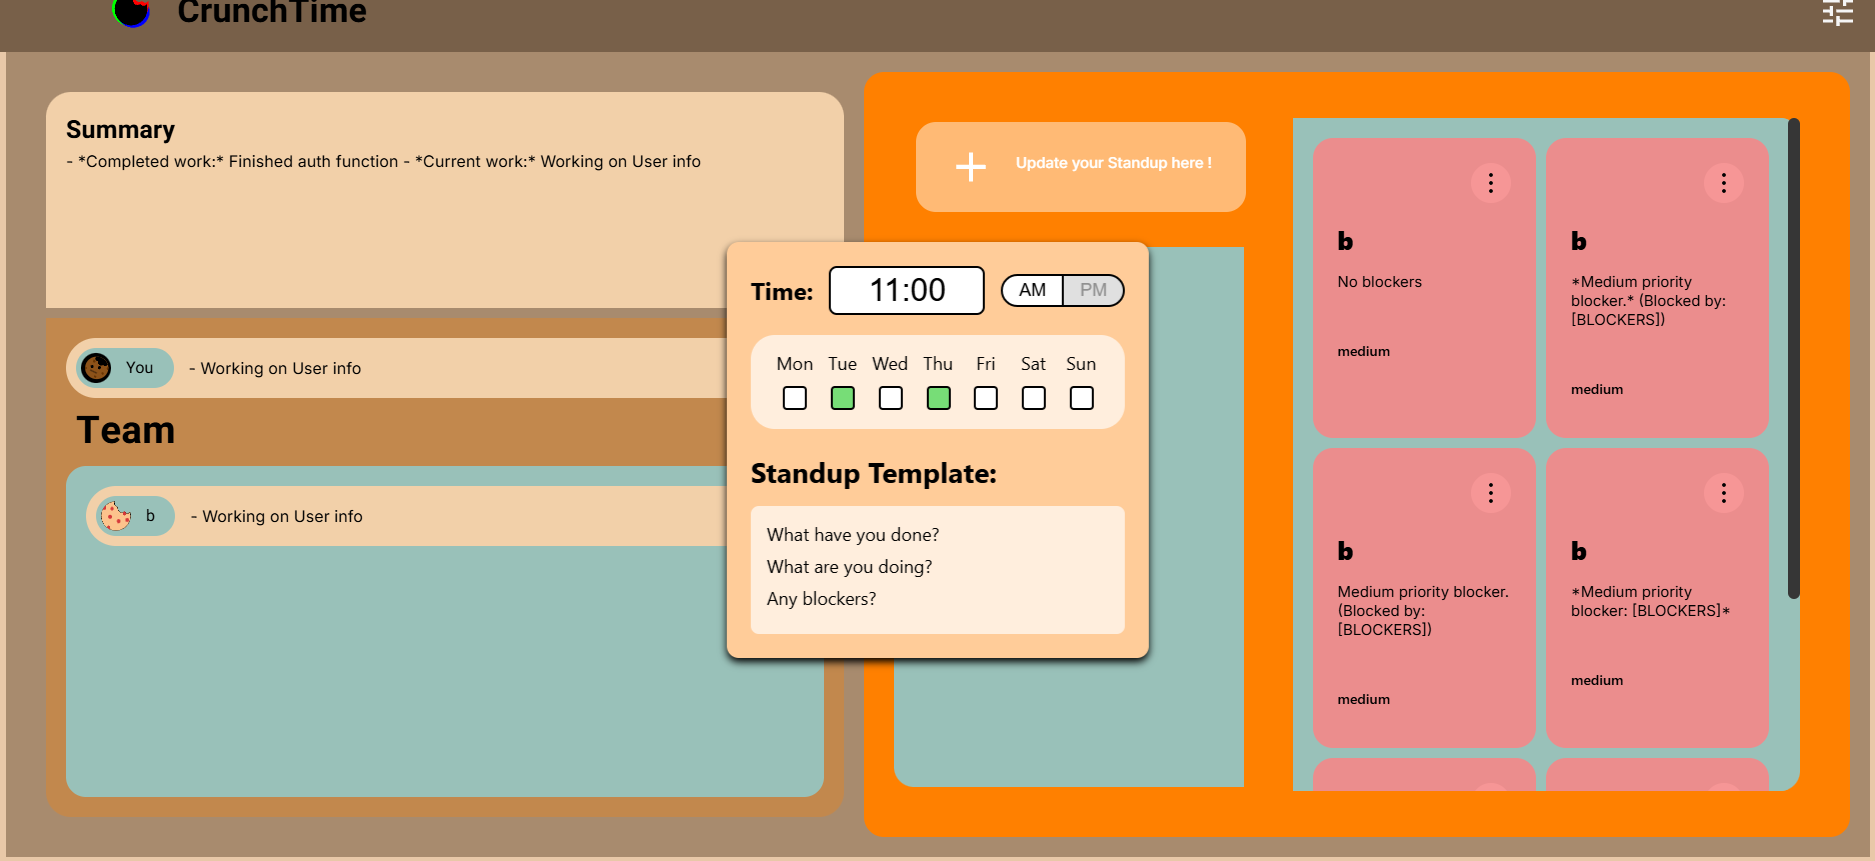Check the Mon checkbox
The height and width of the screenshot is (861, 1875).
tap(794, 398)
